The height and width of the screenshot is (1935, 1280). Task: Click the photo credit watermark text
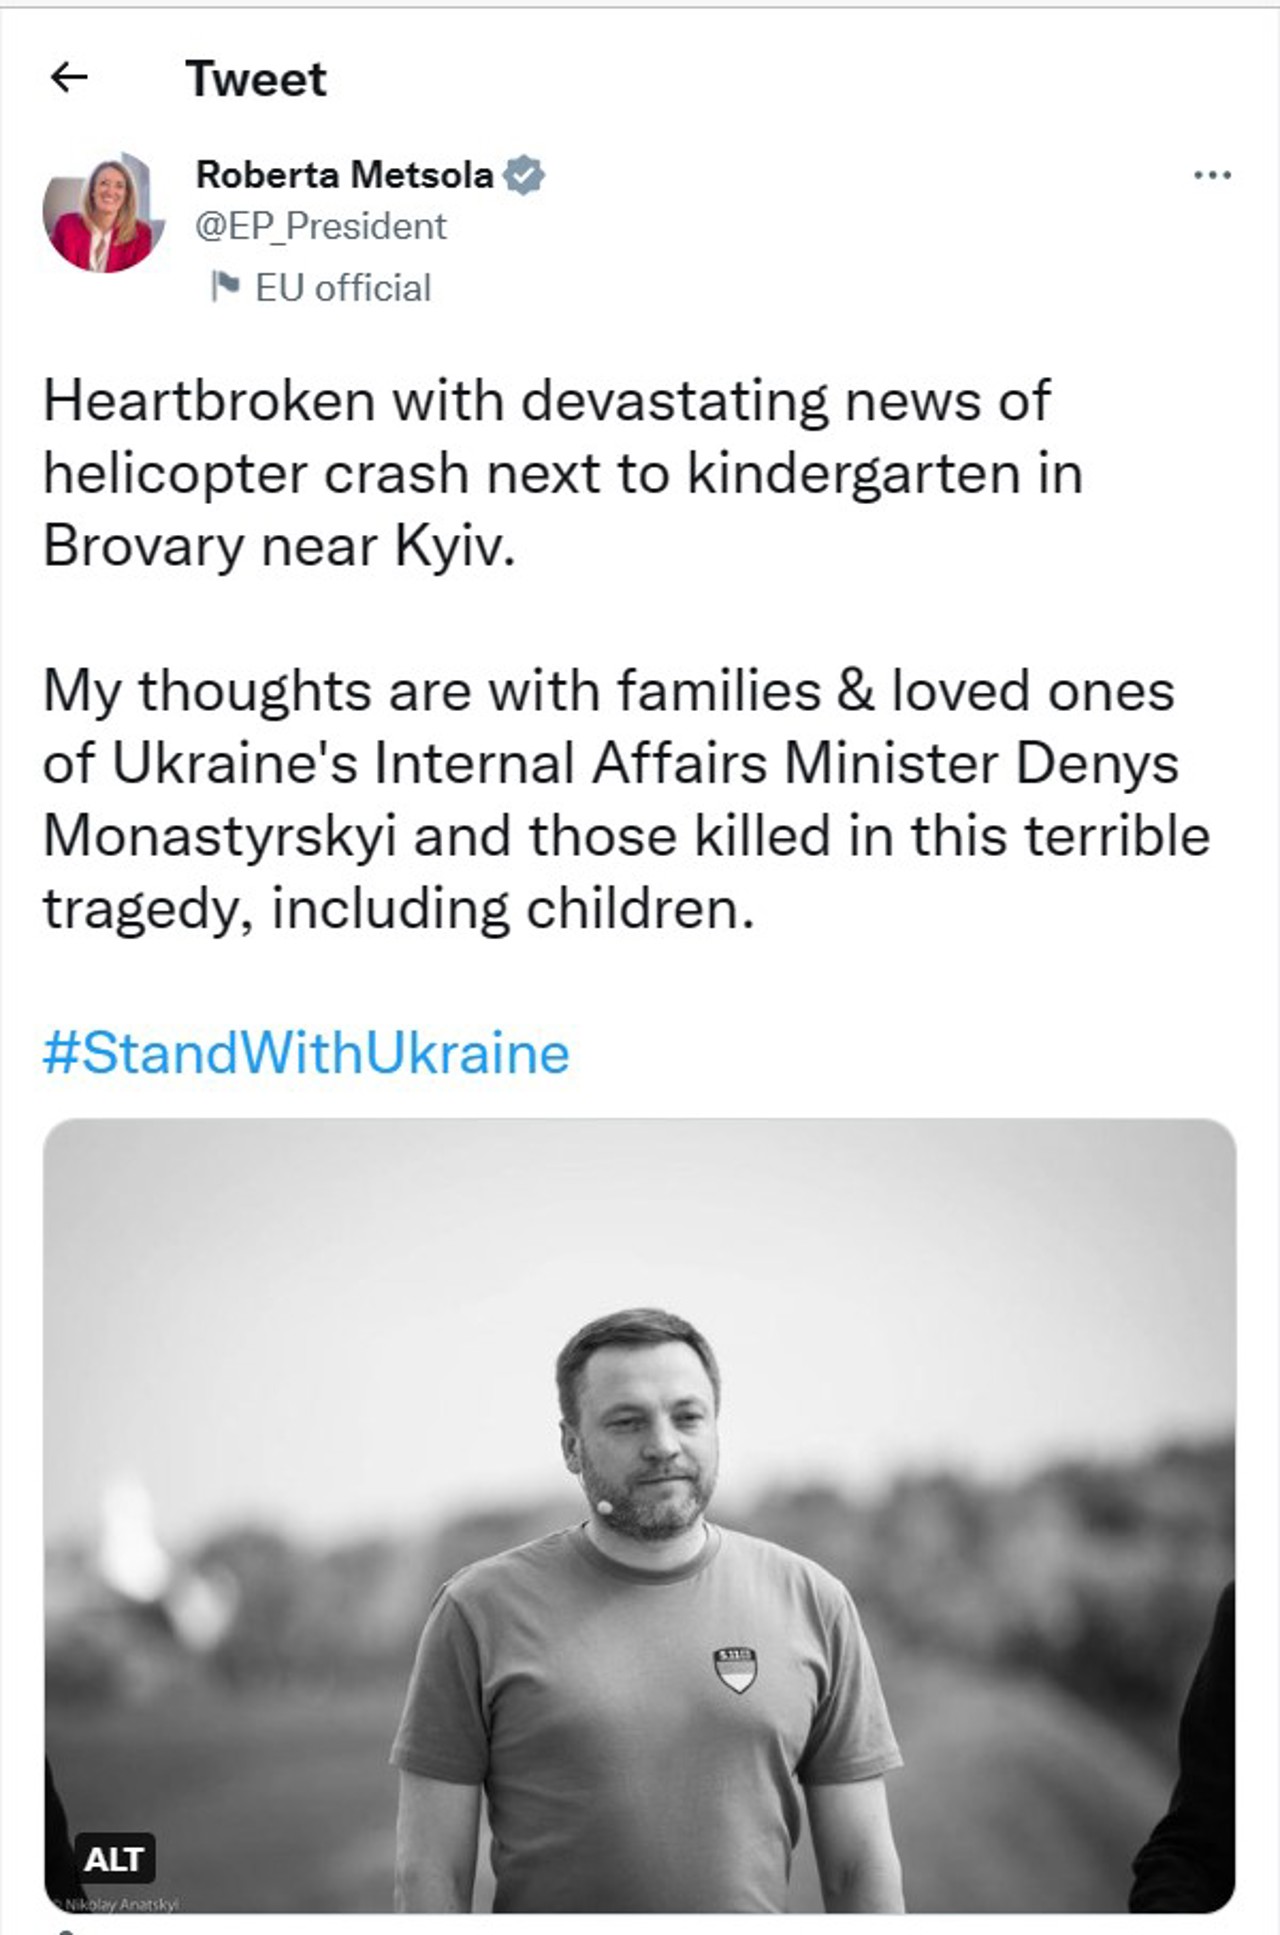pos(120,1904)
